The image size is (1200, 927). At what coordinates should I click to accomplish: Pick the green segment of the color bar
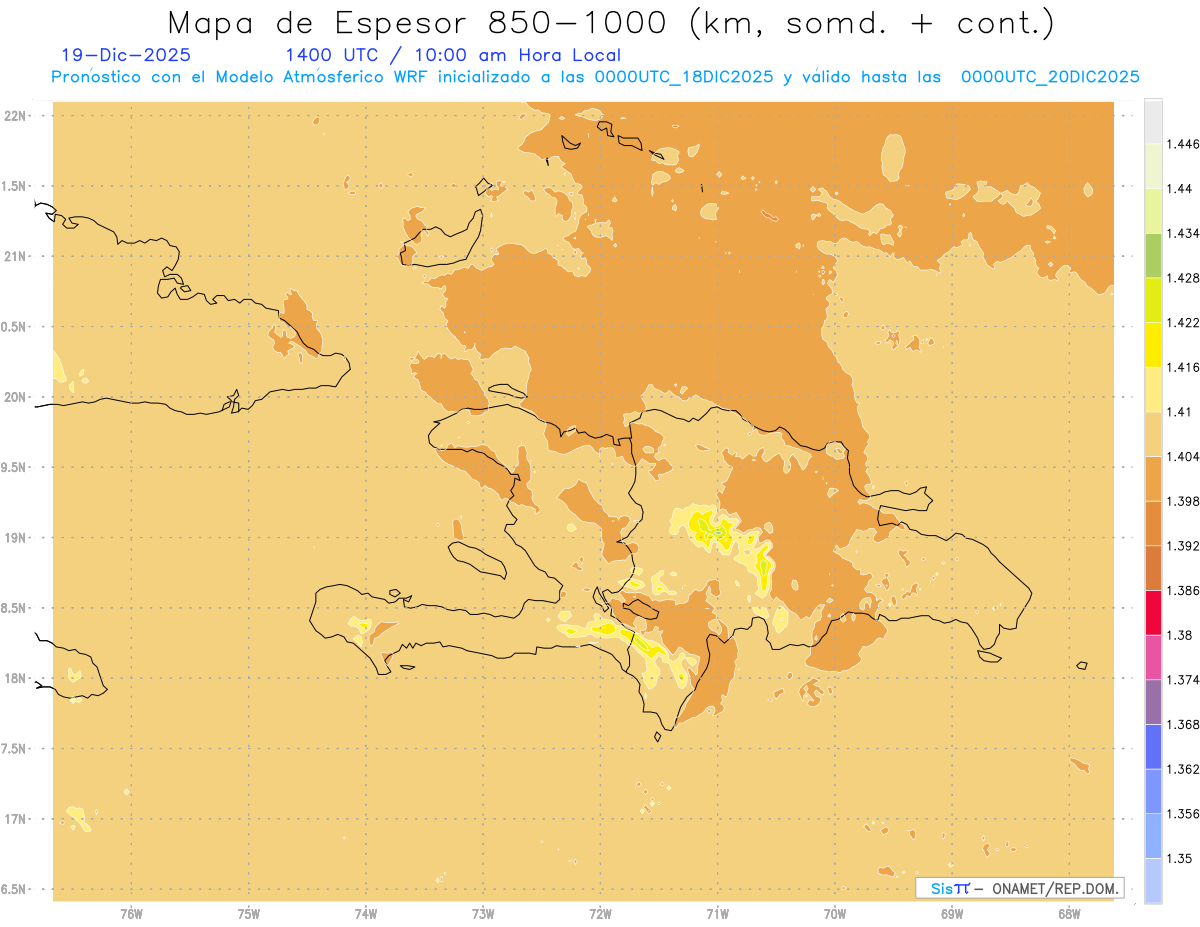point(1153,255)
